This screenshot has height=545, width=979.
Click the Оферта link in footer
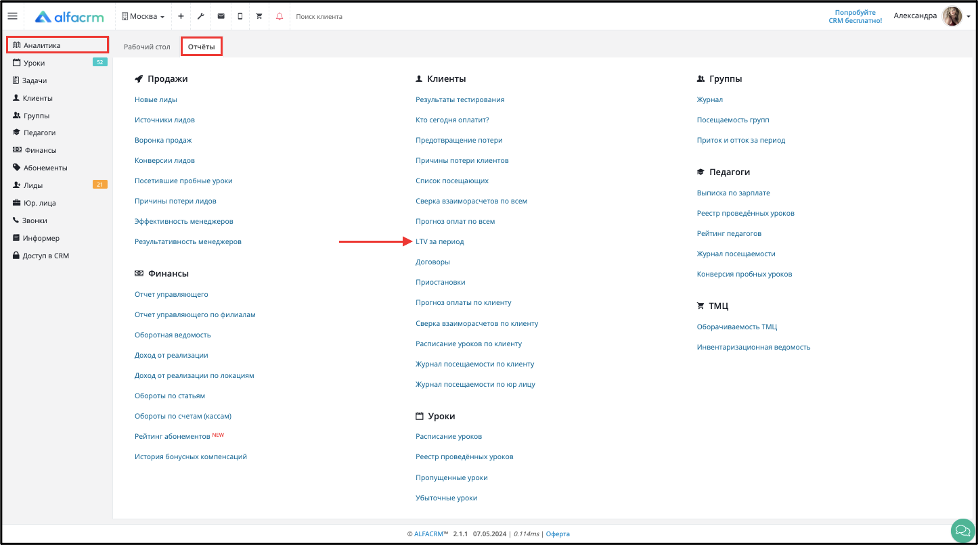point(558,534)
